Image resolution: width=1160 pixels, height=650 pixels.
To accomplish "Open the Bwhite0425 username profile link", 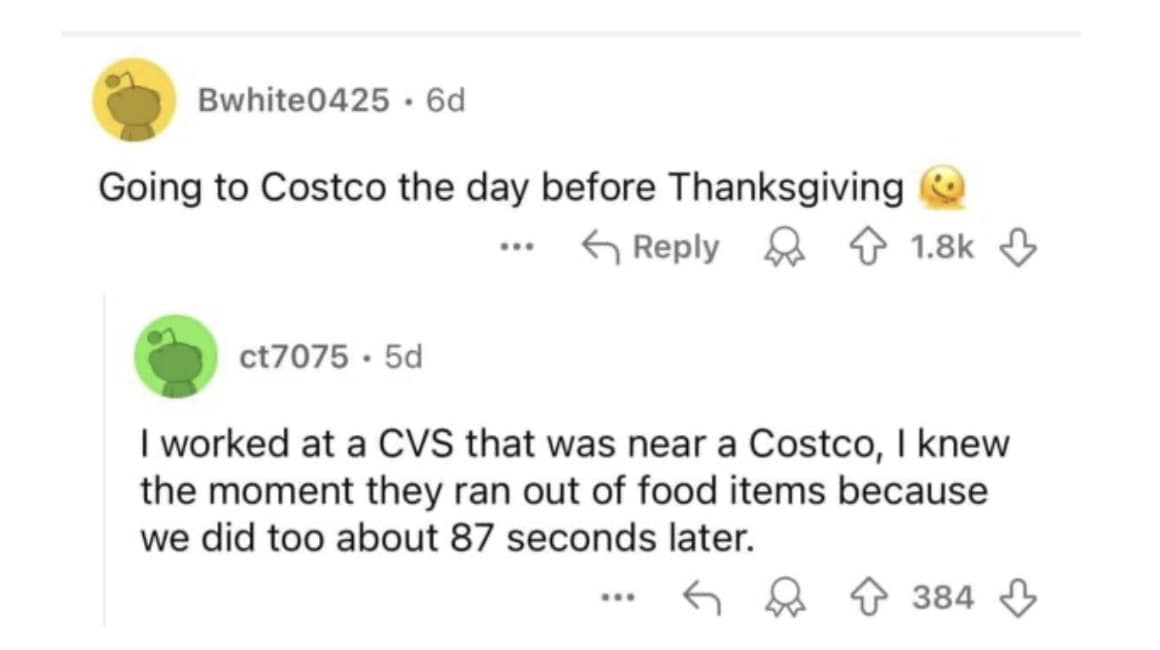I will [x=294, y=100].
